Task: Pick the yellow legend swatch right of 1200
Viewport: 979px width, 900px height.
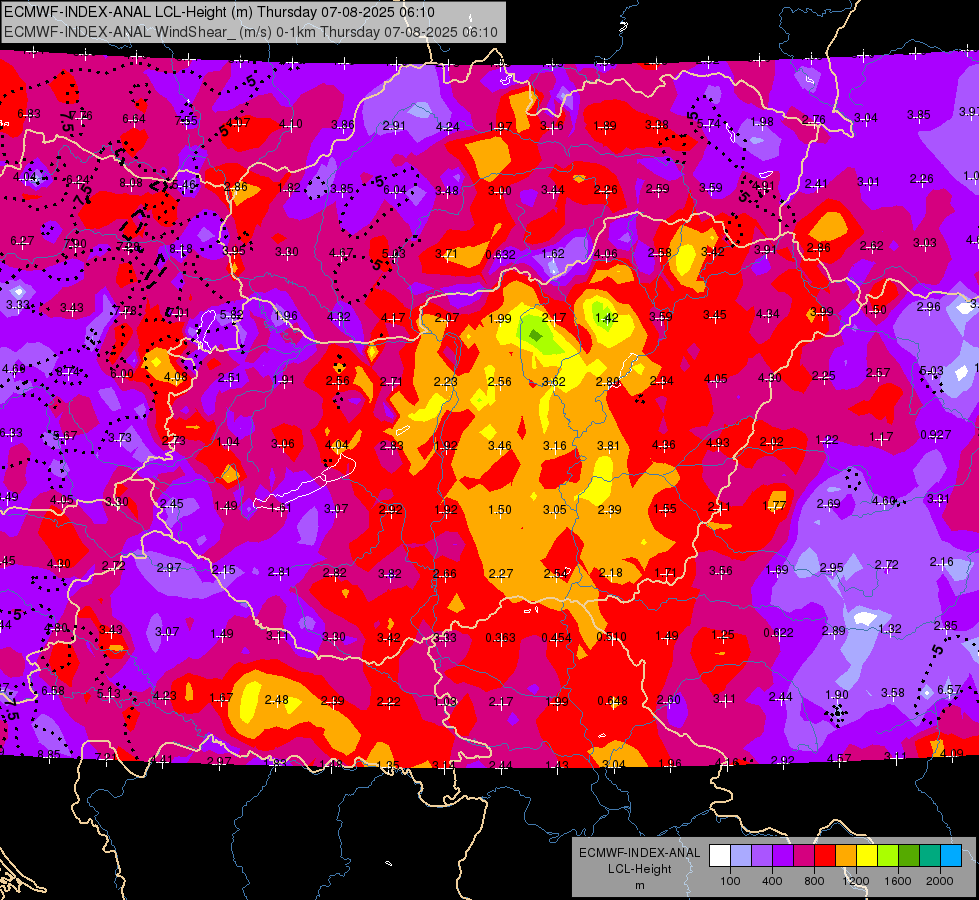Action: click(x=867, y=856)
